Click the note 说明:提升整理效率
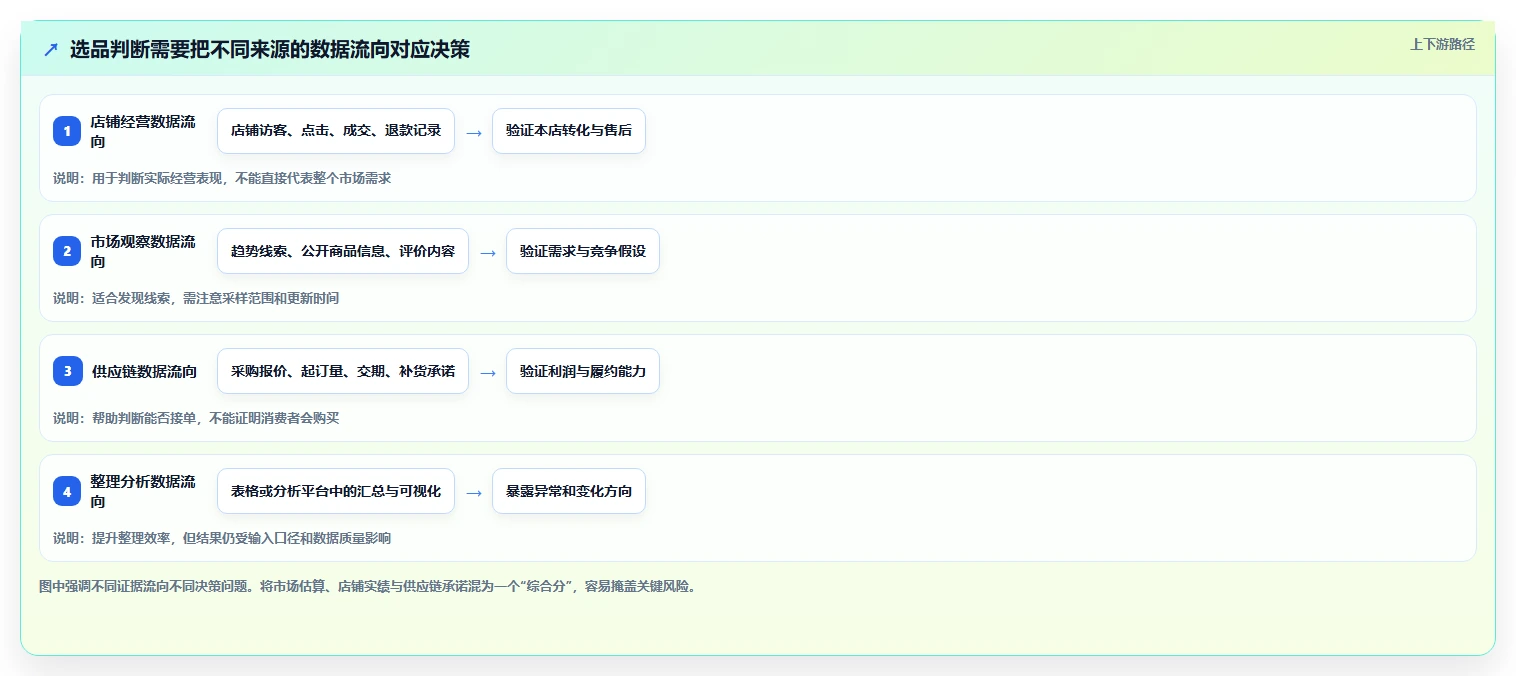Screen dimensions: 1516x676 click(222, 538)
